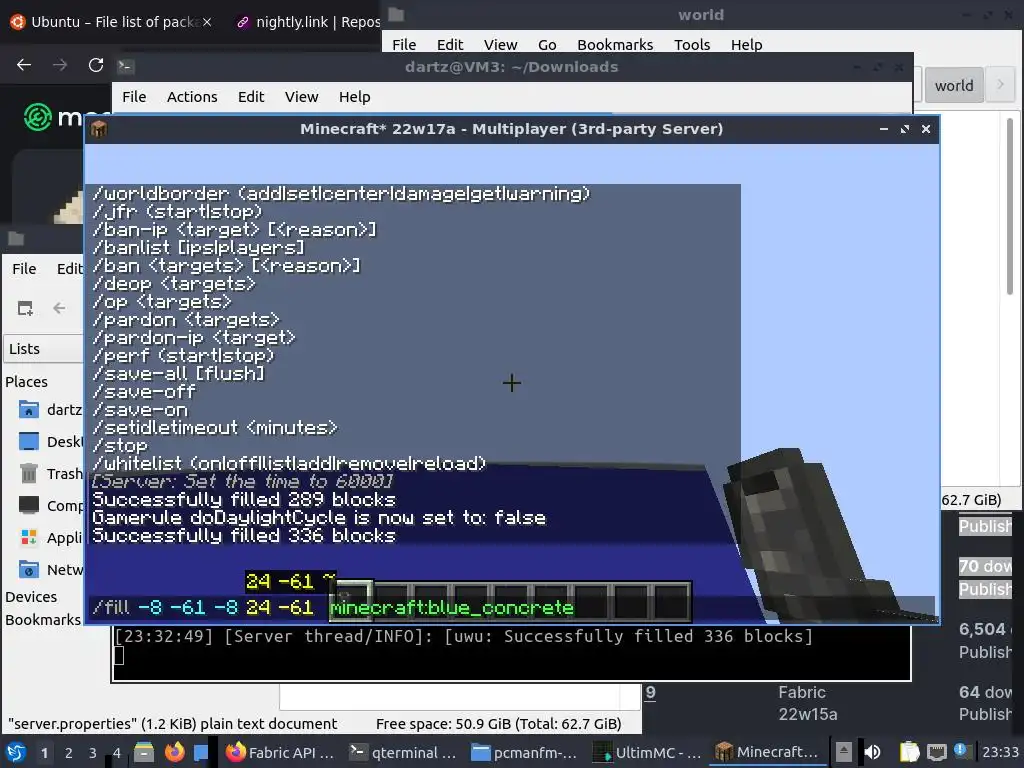Select Applications entry in Places sidebar
Viewport: 1024px width, 768px height.
49,537
